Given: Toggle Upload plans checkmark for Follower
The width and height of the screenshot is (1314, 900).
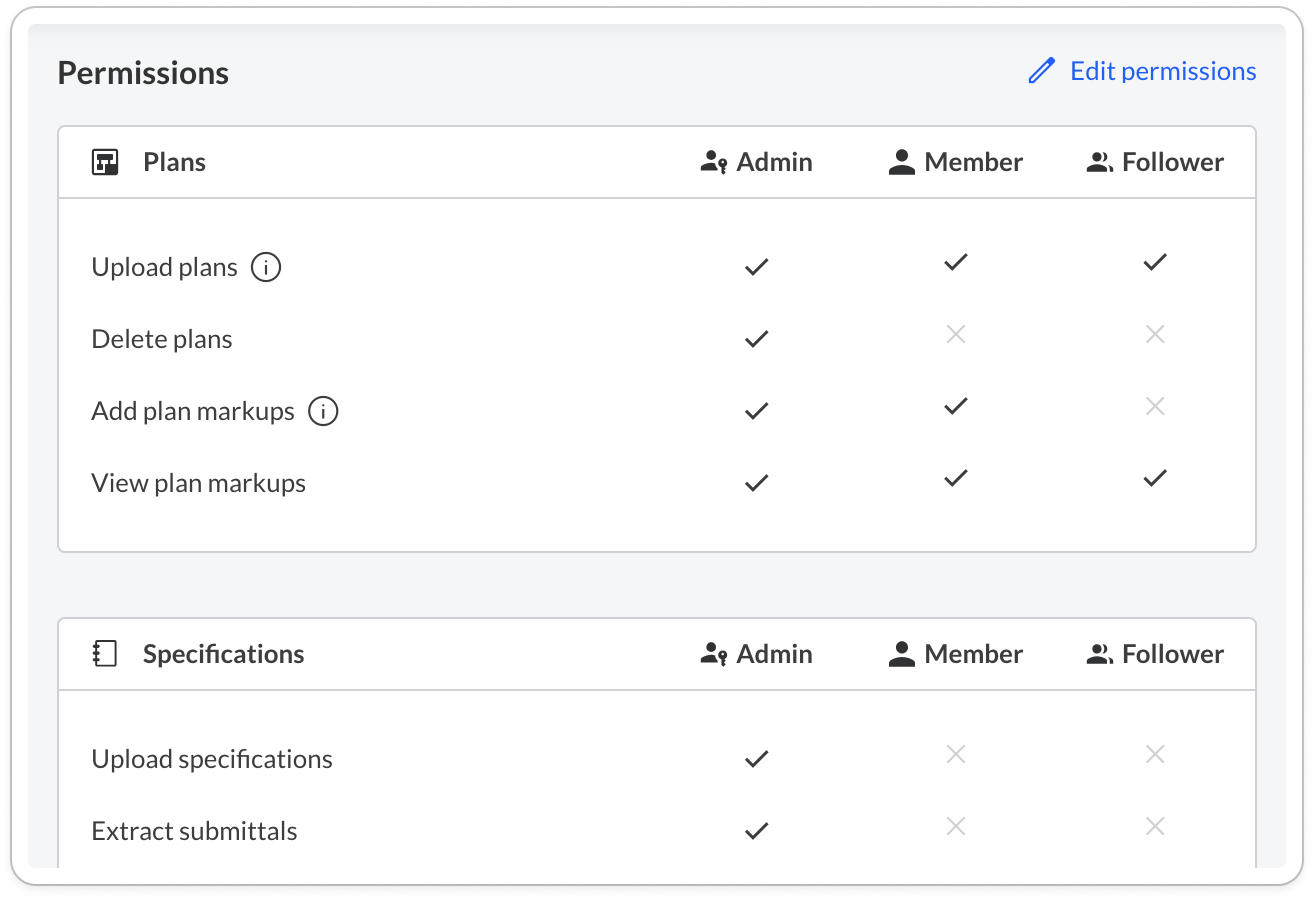Looking at the screenshot, I should (1155, 263).
